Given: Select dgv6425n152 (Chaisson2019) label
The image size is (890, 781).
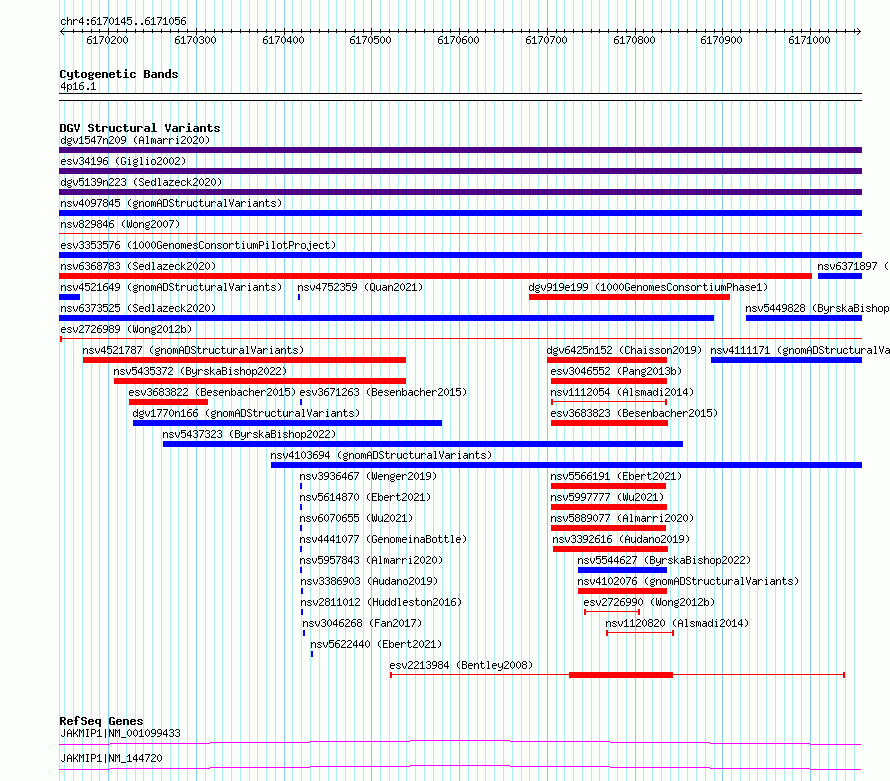Looking at the screenshot, I should [624, 350].
